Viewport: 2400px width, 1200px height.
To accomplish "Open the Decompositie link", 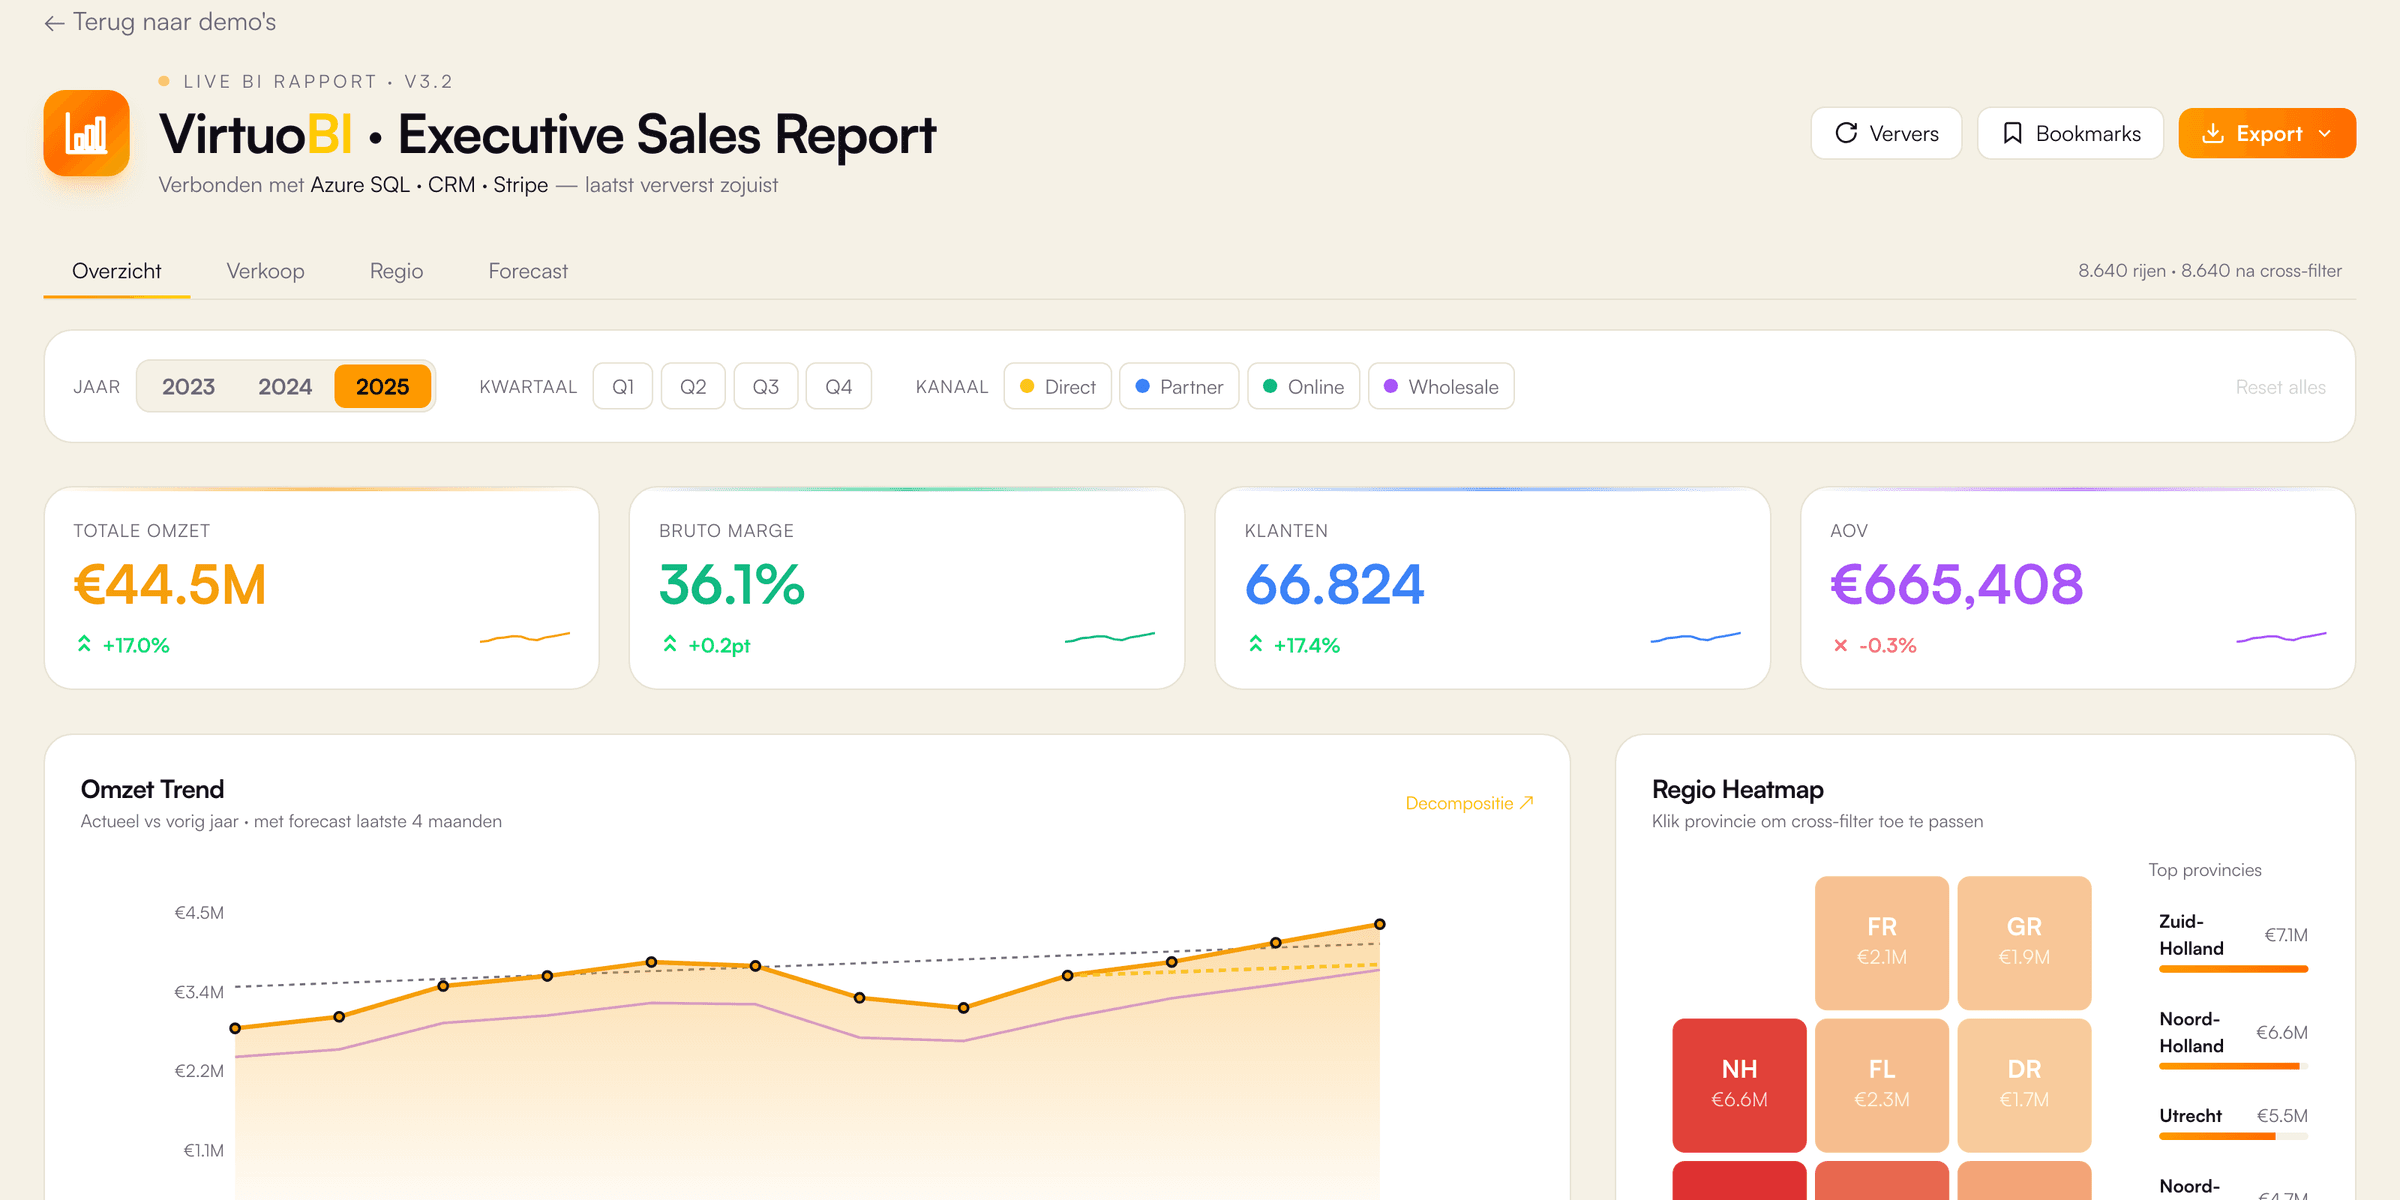I will click(x=1469, y=803).
